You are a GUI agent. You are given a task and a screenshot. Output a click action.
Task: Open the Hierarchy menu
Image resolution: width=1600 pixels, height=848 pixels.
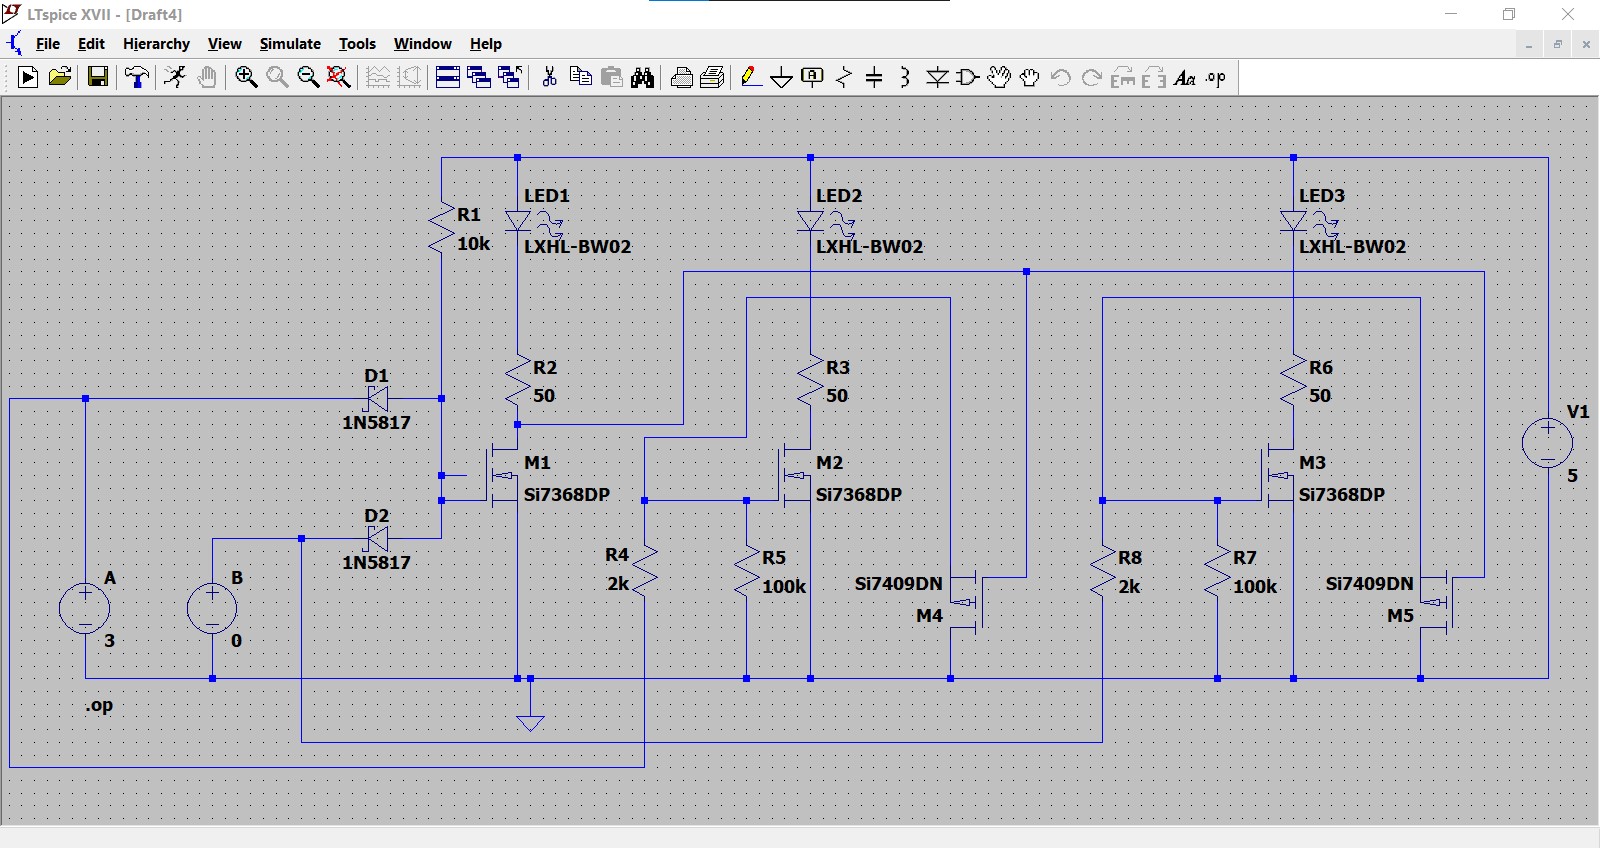pyautogui.click(x=156, y=44)
